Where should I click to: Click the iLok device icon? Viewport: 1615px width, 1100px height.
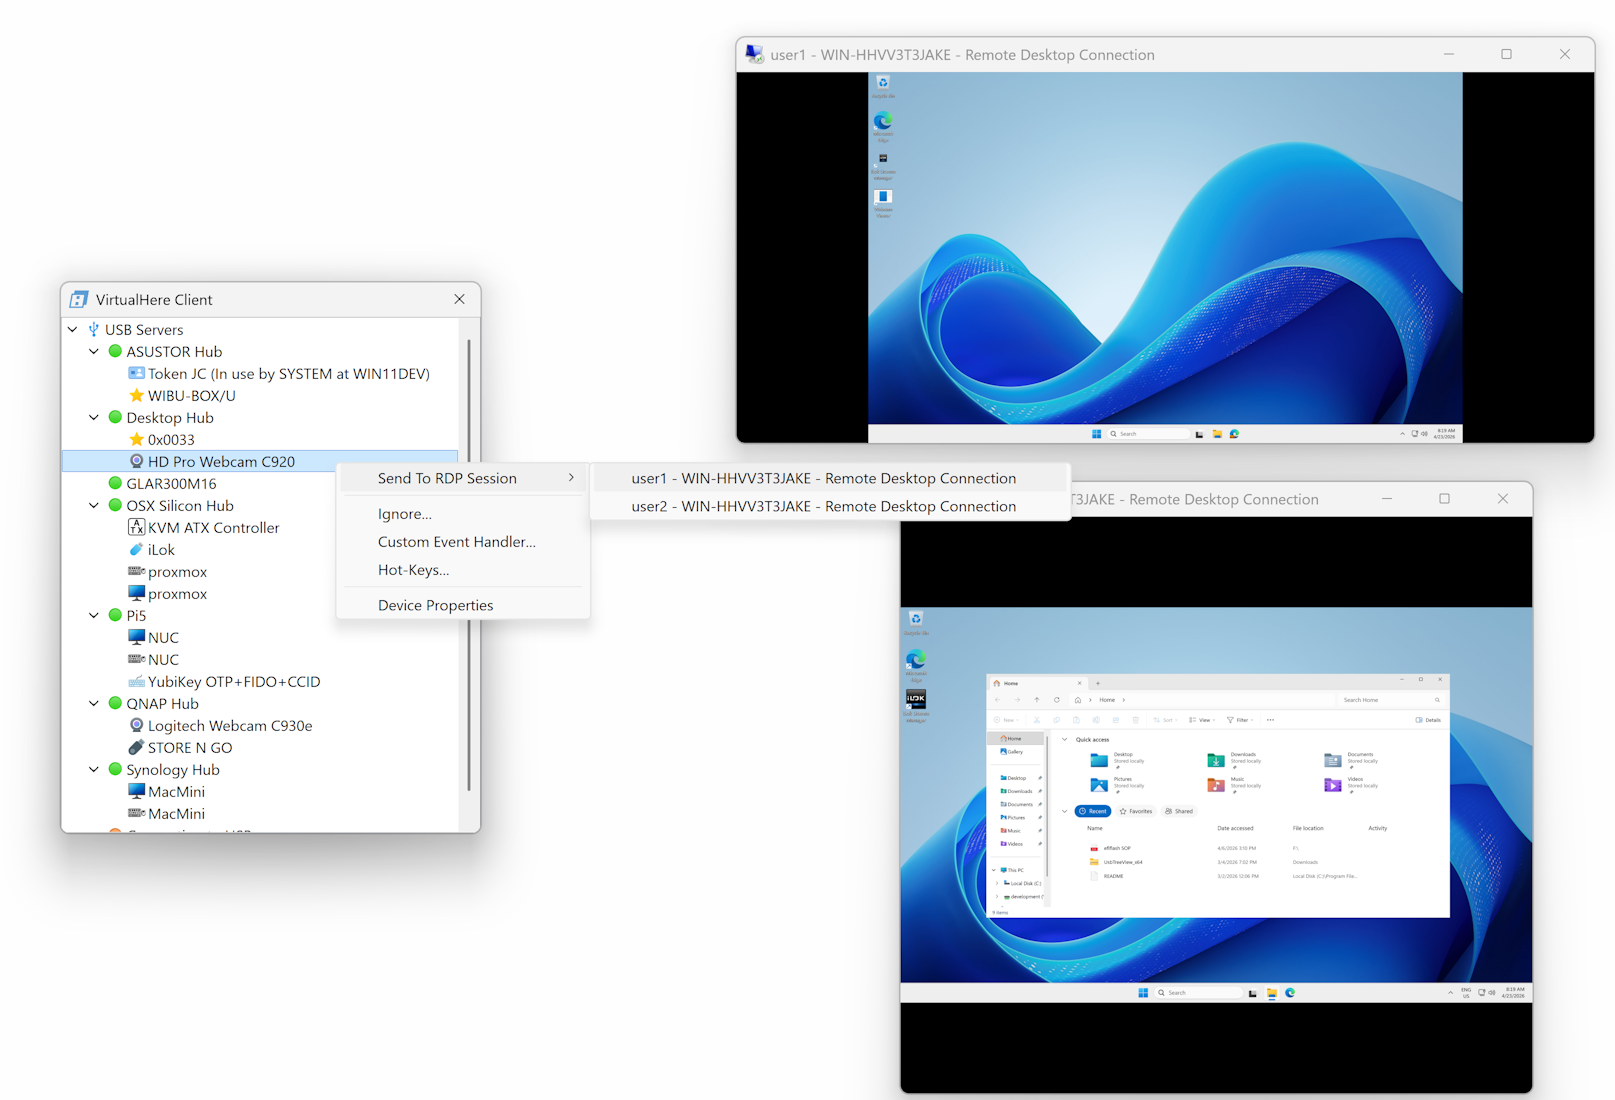[x=136, y=550]
